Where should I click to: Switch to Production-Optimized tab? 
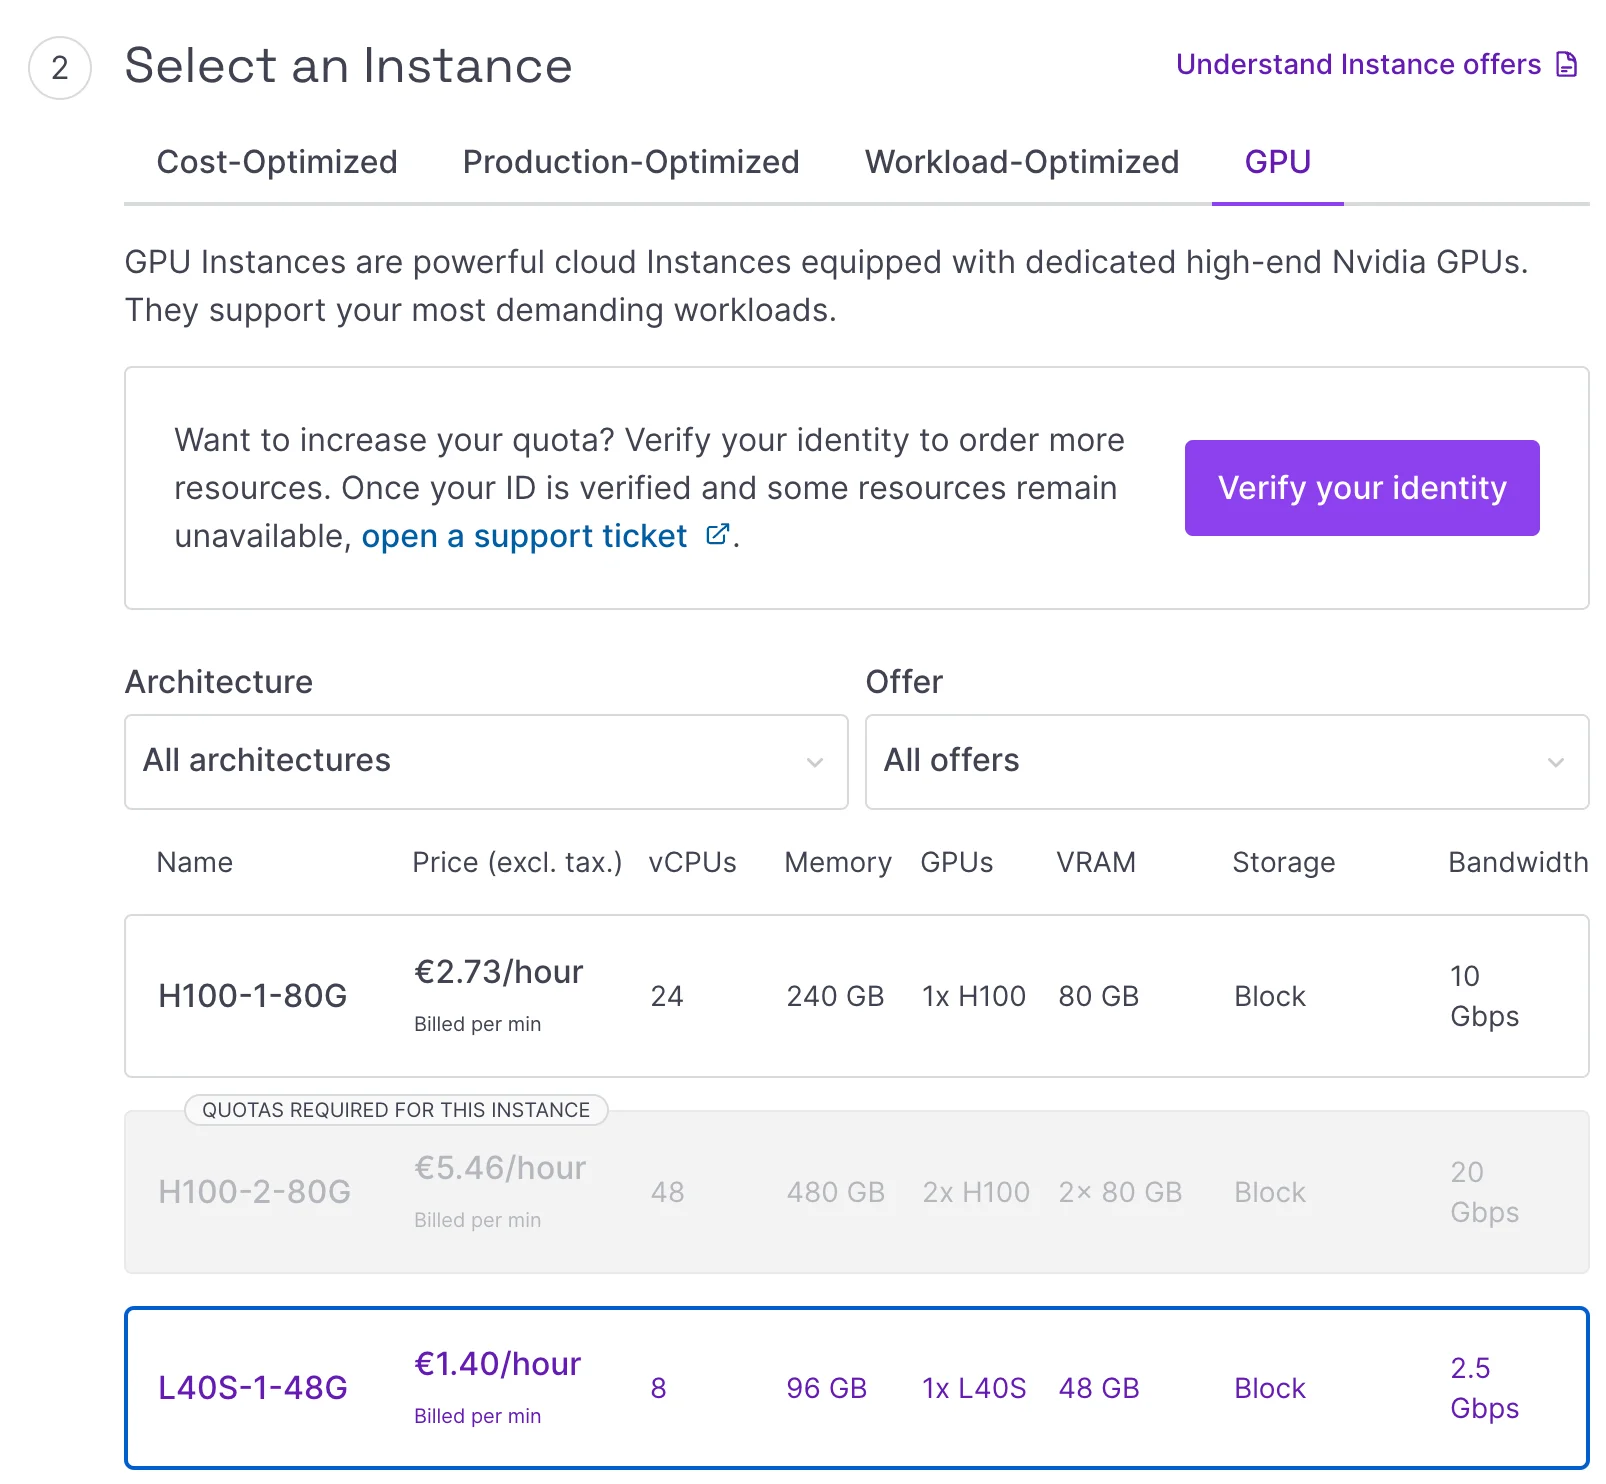[x=631, y=162]
